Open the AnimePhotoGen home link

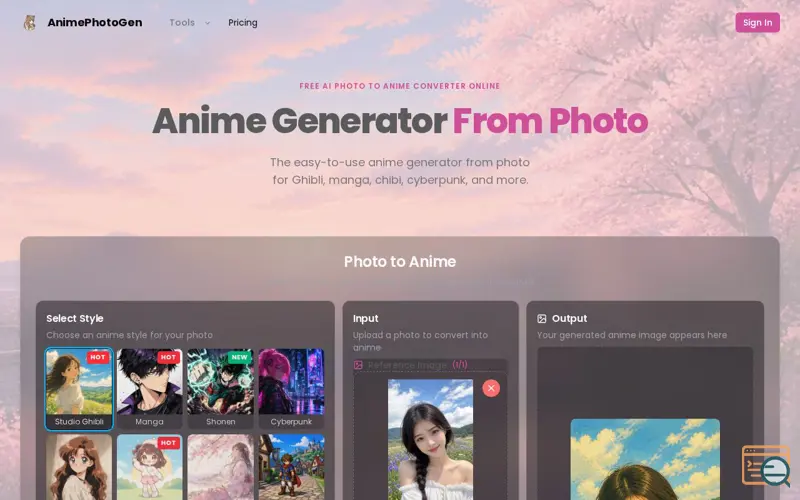(x=94, y=22)
